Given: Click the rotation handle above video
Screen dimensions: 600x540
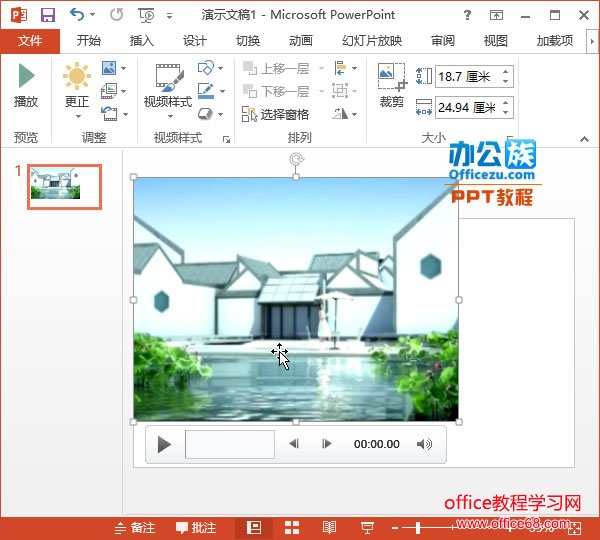Looking at the screenshot, I should [x=296, y=159].
